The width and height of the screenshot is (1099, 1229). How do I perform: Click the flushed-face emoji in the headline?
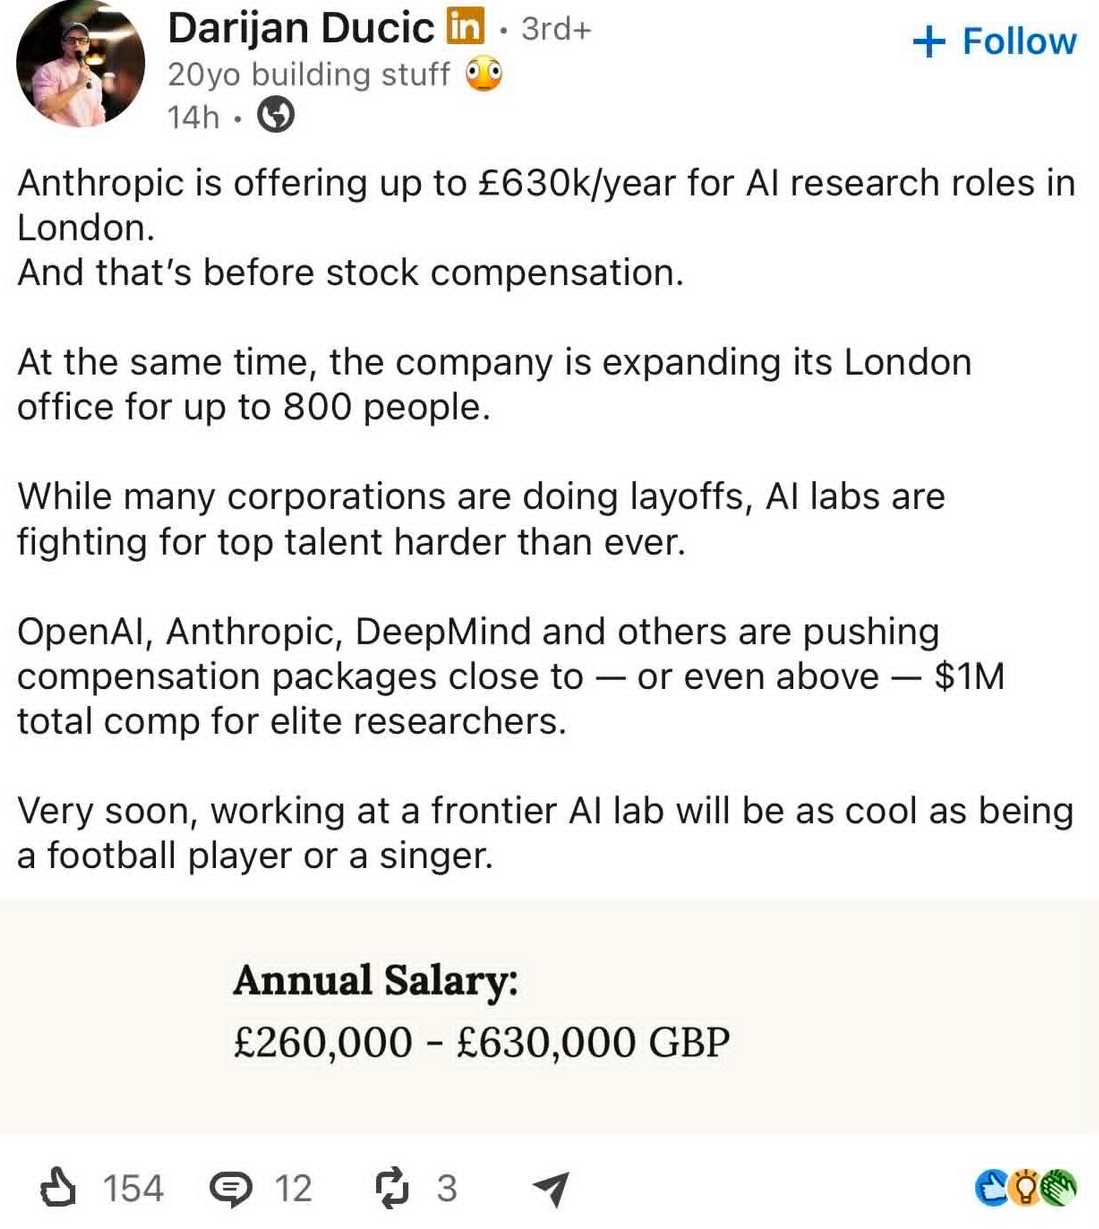(x=484, y=74)
